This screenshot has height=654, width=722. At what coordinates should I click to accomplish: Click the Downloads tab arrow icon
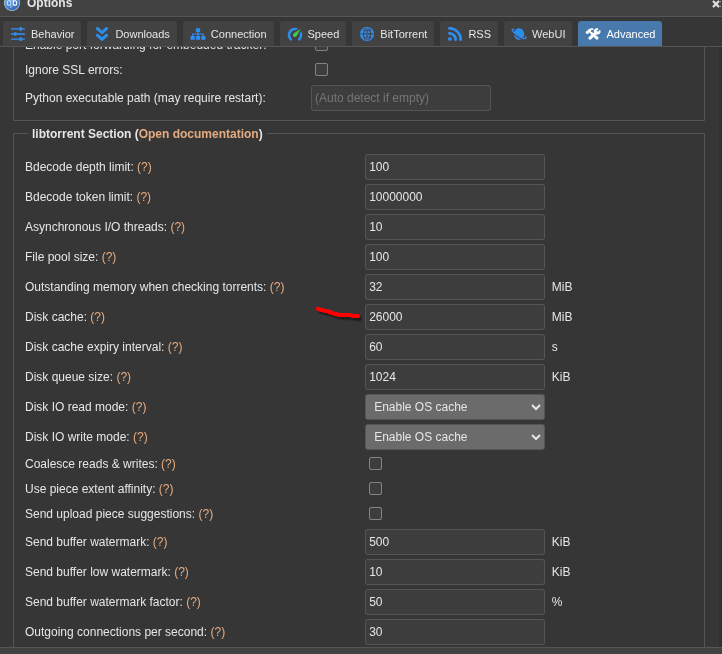click(x=102, y=34)
